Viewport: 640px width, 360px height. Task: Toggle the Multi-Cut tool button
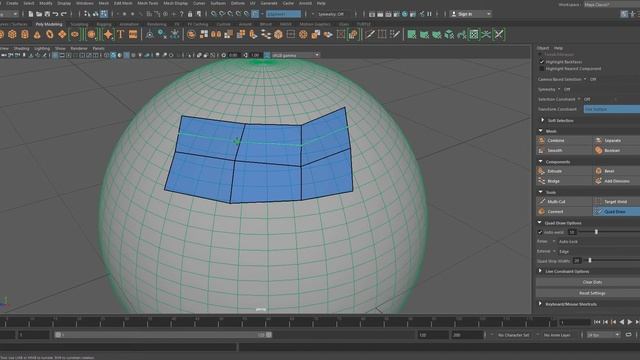[x=564, y=202]
